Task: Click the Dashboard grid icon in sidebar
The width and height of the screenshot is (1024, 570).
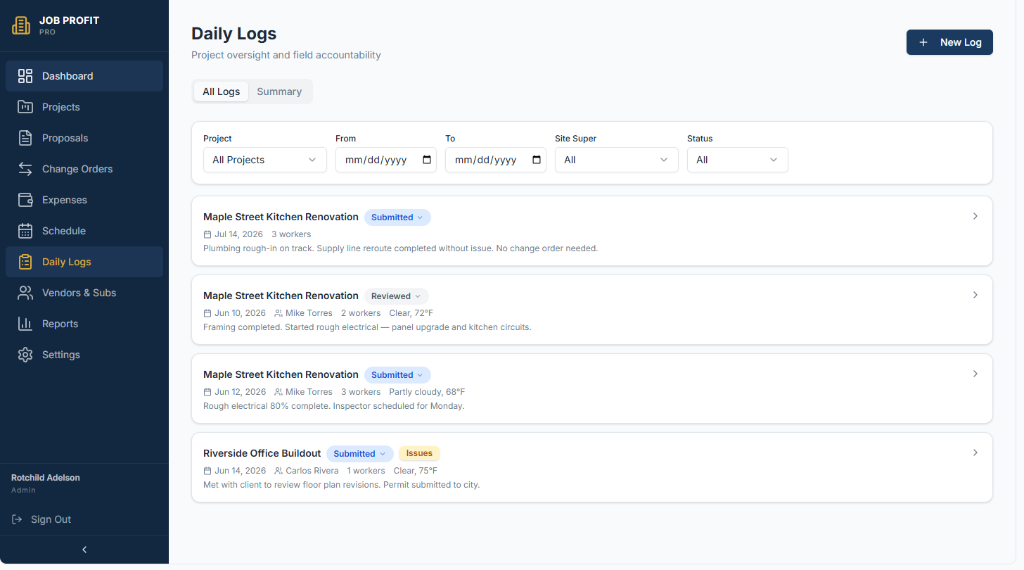Action: pos(25,76)
